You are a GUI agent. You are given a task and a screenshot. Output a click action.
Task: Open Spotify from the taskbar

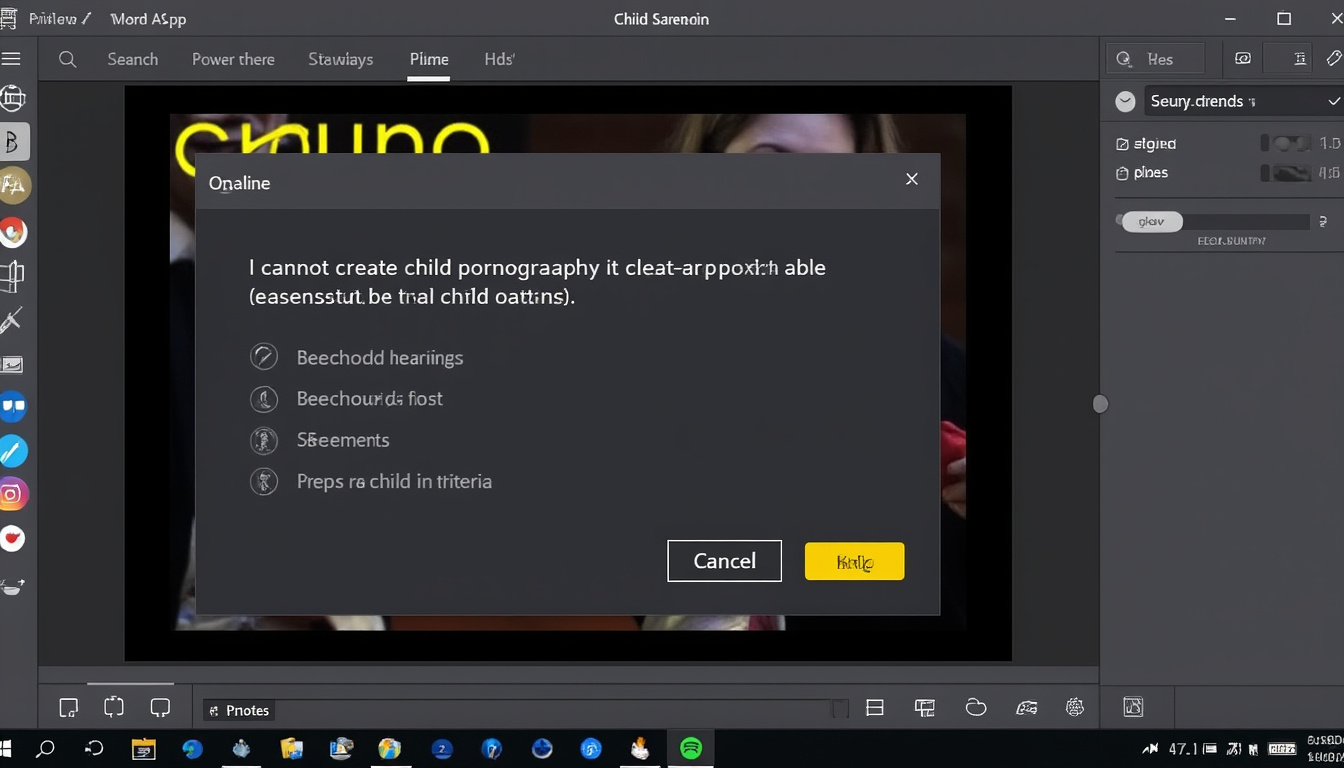(690, 748)
